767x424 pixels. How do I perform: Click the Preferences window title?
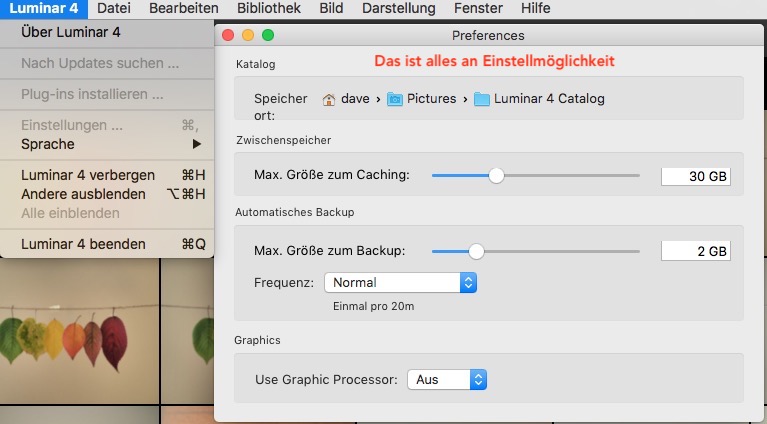(x=488, y=36)
